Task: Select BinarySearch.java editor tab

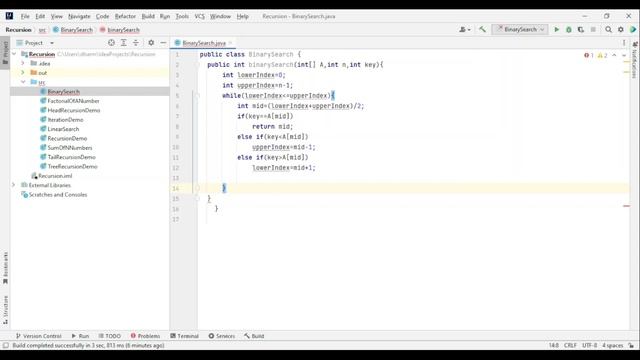Action: click(204, 43)
